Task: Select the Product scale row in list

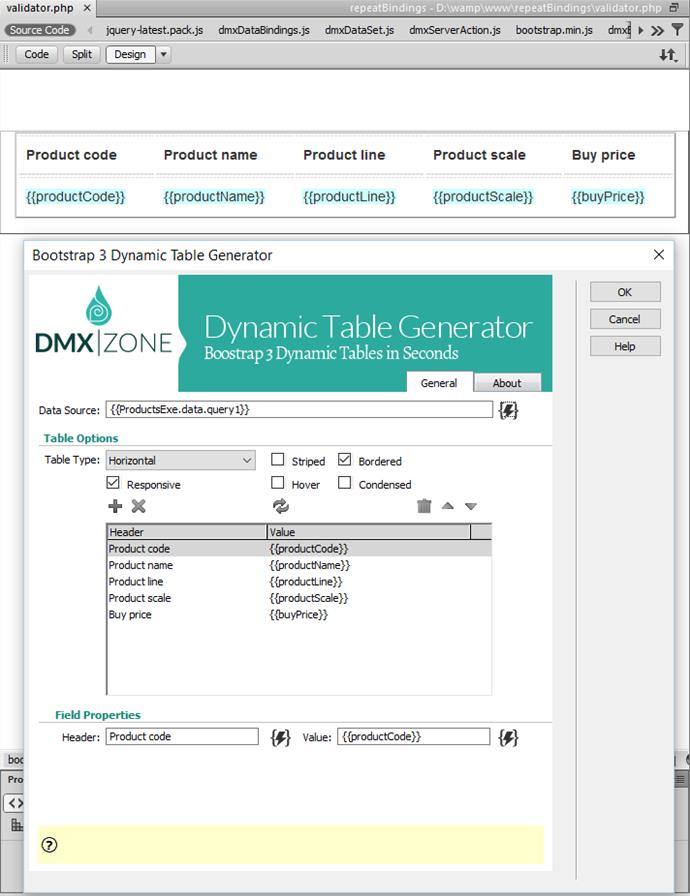Action: (x=299, y=598)
